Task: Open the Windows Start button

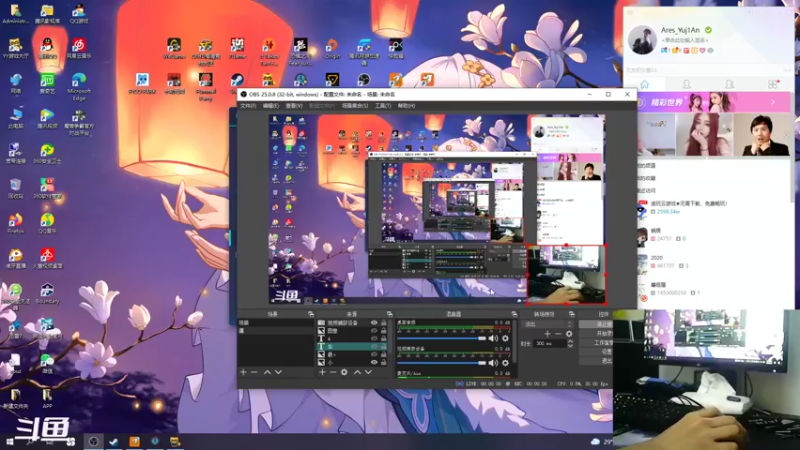Action: (x=9, y=441)
